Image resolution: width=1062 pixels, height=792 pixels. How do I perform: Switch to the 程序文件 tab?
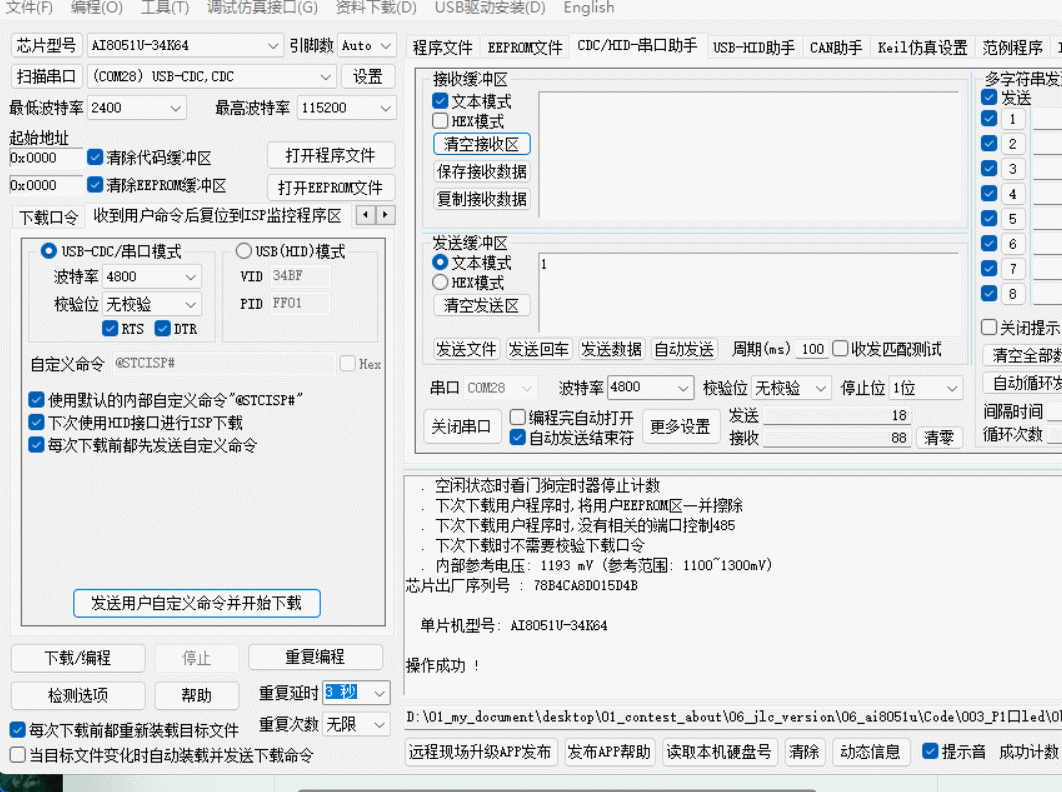[x=442, y=47]
